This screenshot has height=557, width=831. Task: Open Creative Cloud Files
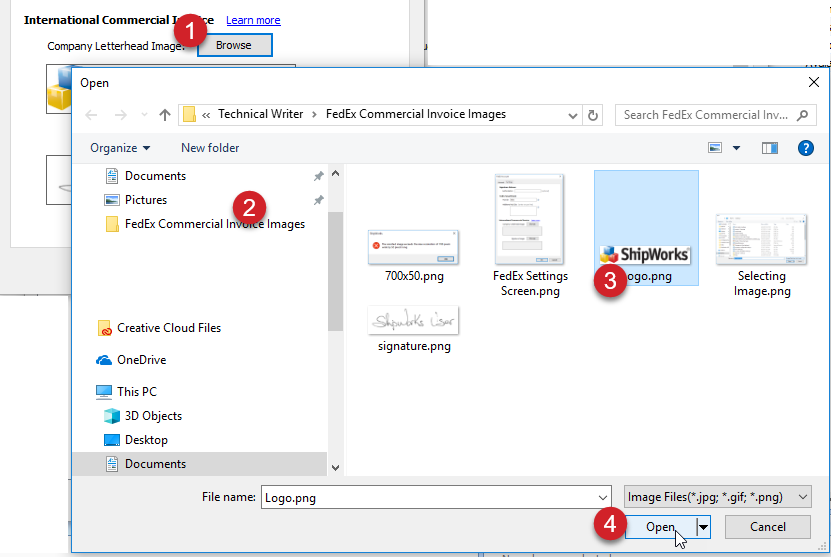pyautogui.click(x=169, y=328)
